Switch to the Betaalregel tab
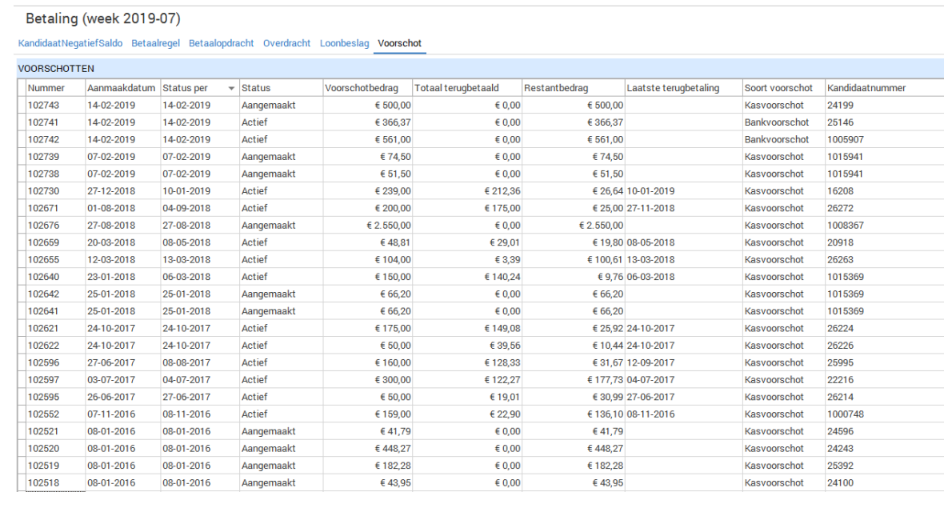The image size is (944, 507). click(157, 44)
